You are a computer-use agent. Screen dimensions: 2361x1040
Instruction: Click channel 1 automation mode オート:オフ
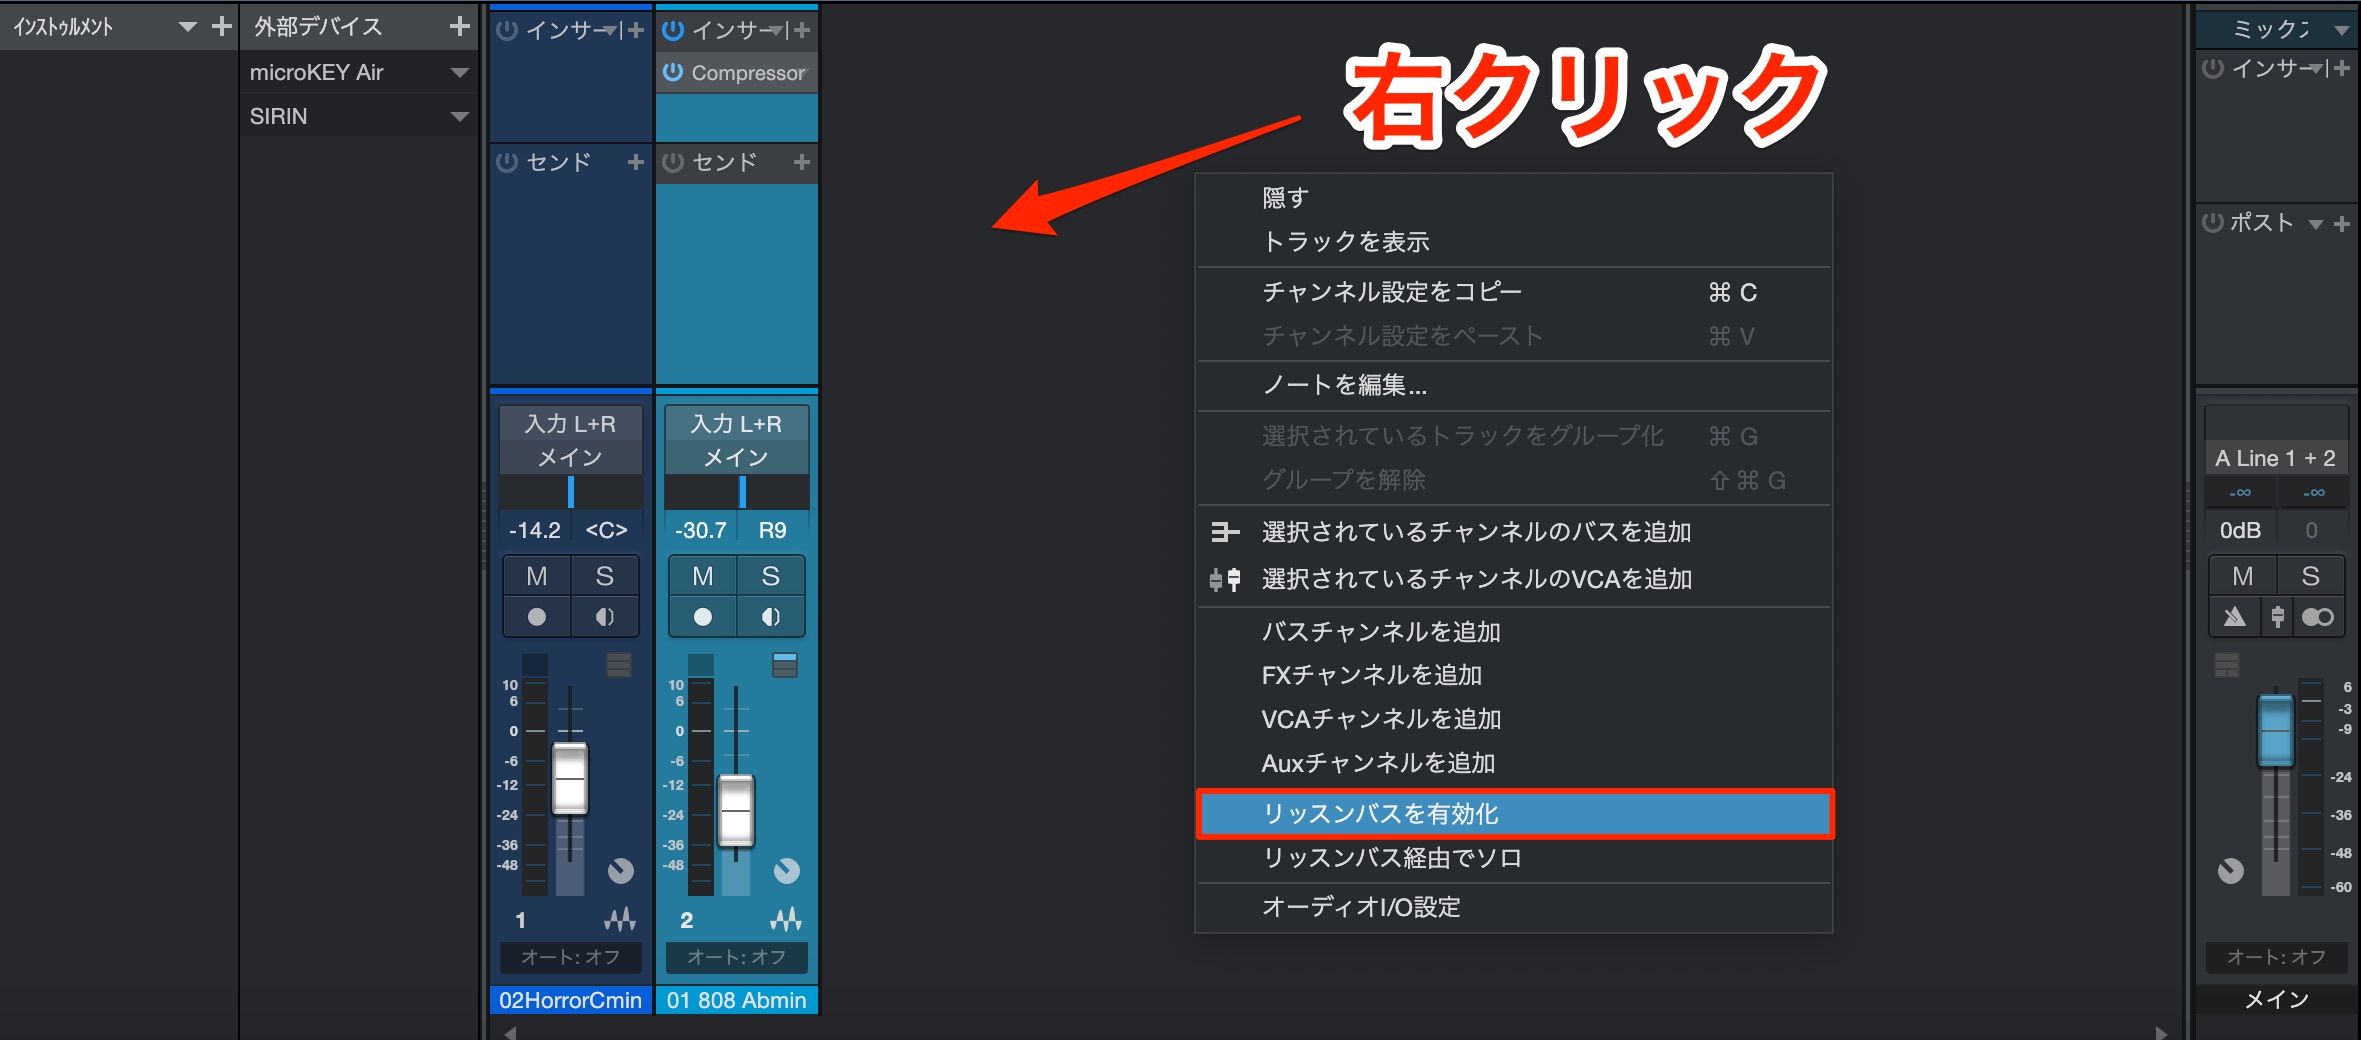[571, 957]
